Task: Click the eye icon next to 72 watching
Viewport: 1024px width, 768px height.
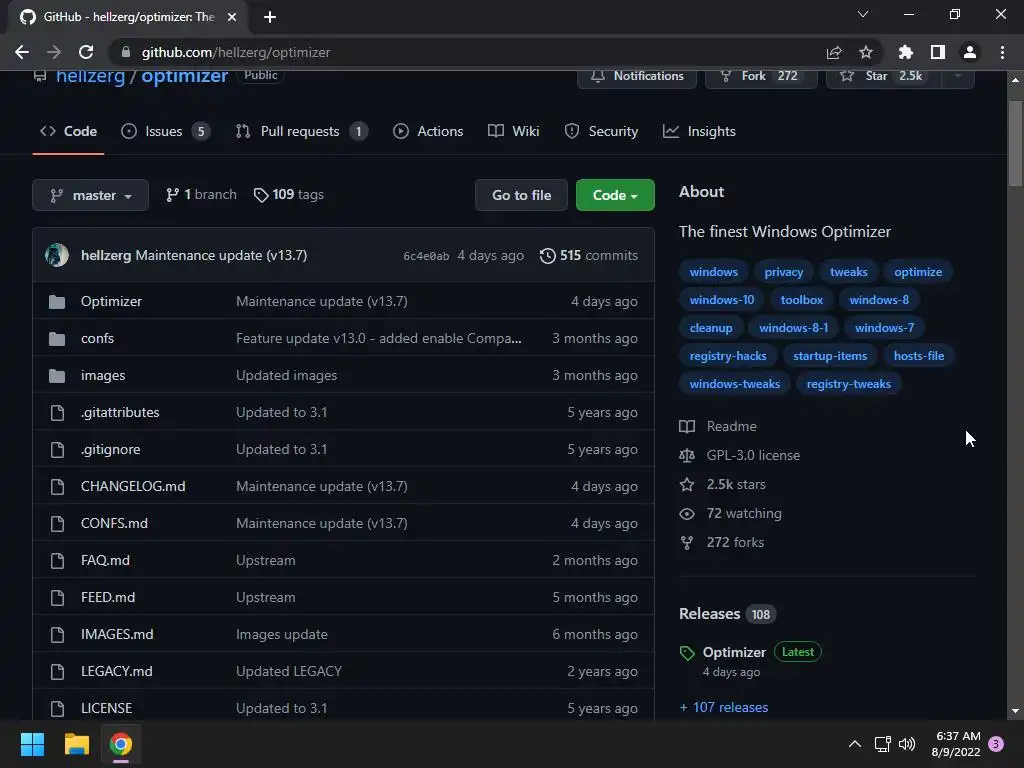Action: [687, 514]
